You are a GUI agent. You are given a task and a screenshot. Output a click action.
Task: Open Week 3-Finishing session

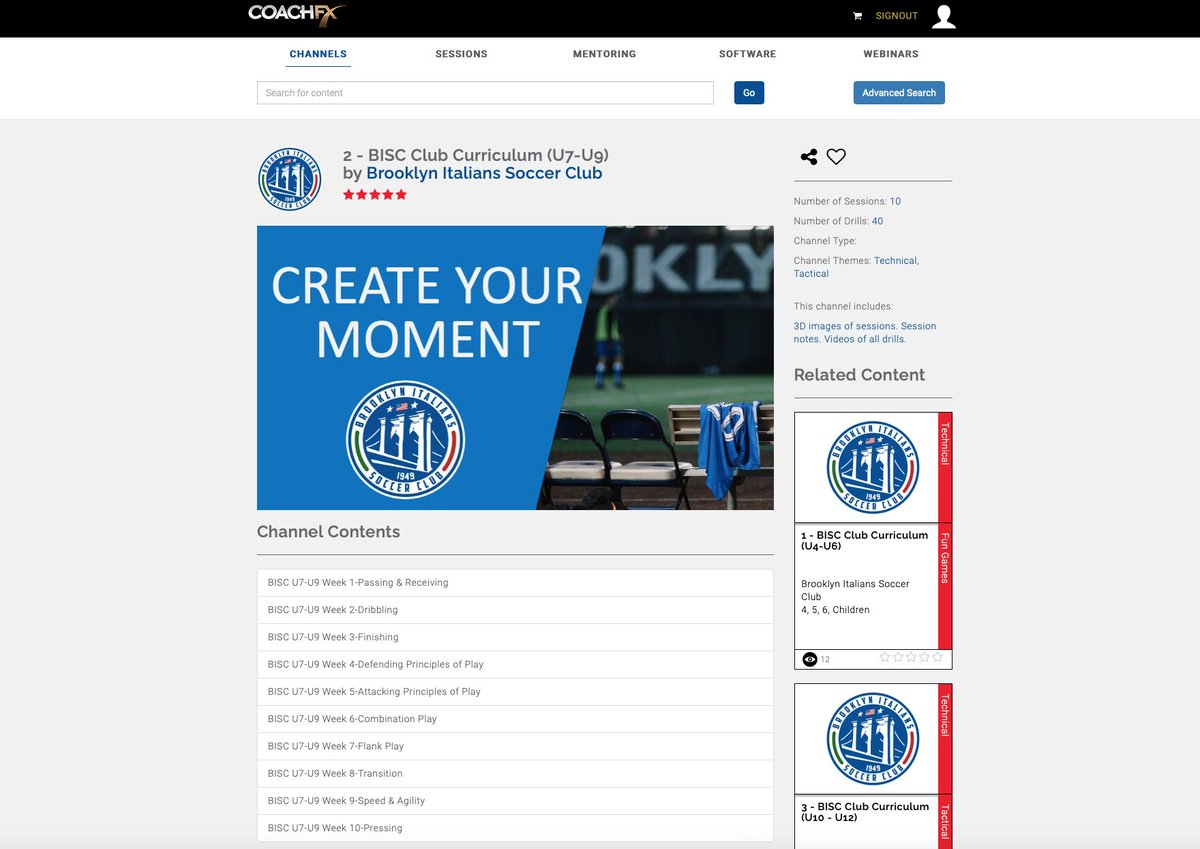click(515, 637)
